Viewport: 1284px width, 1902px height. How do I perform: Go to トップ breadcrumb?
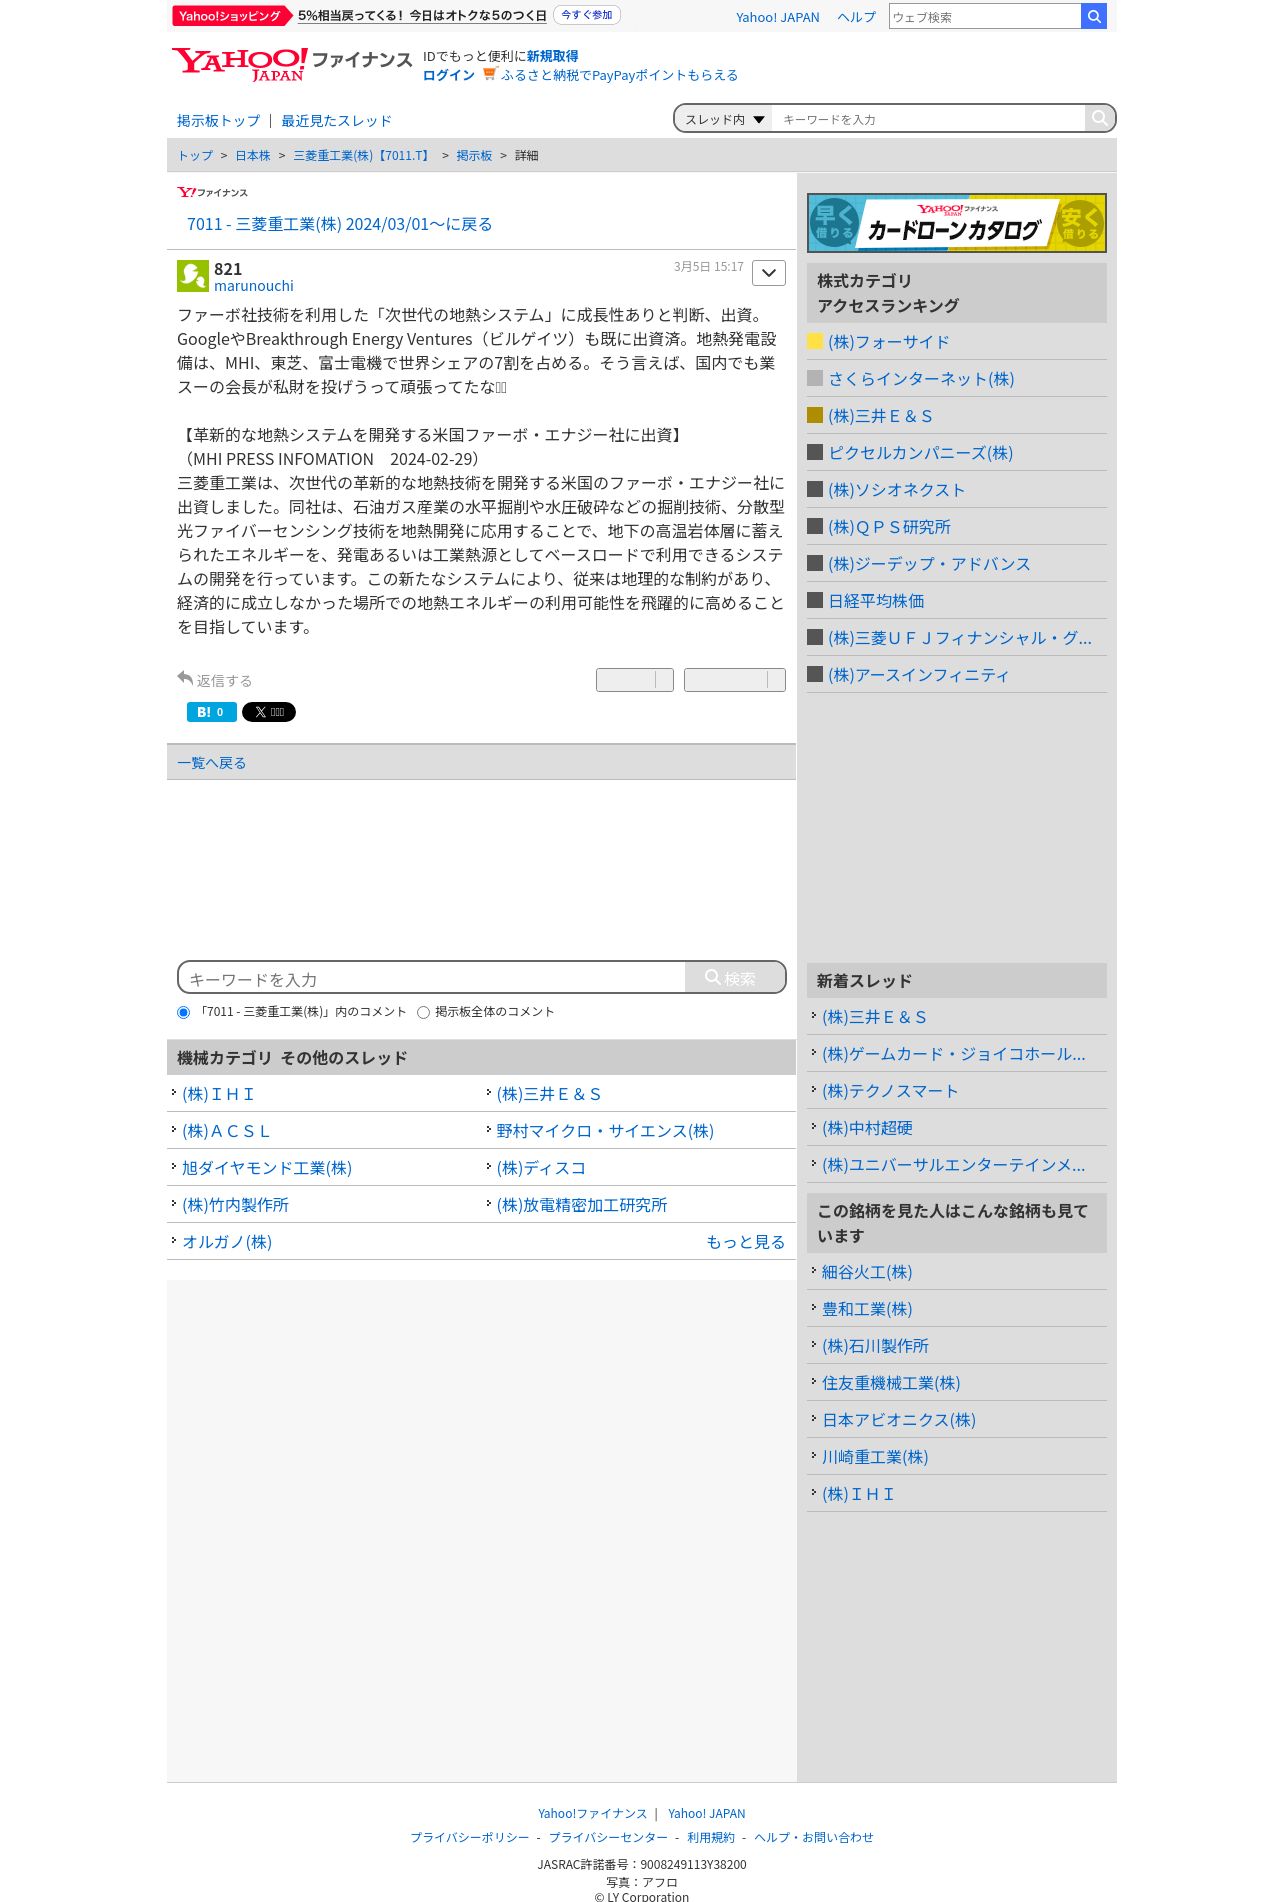195,156
